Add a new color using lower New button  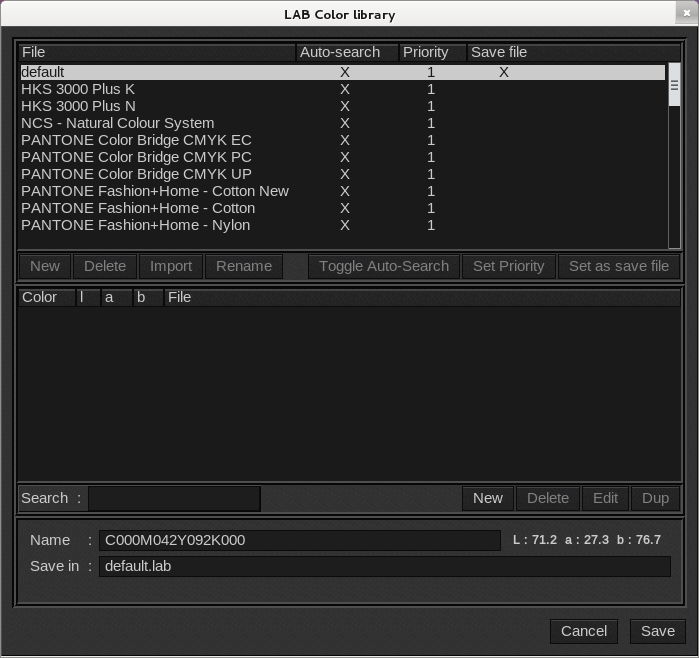point(488,498)
